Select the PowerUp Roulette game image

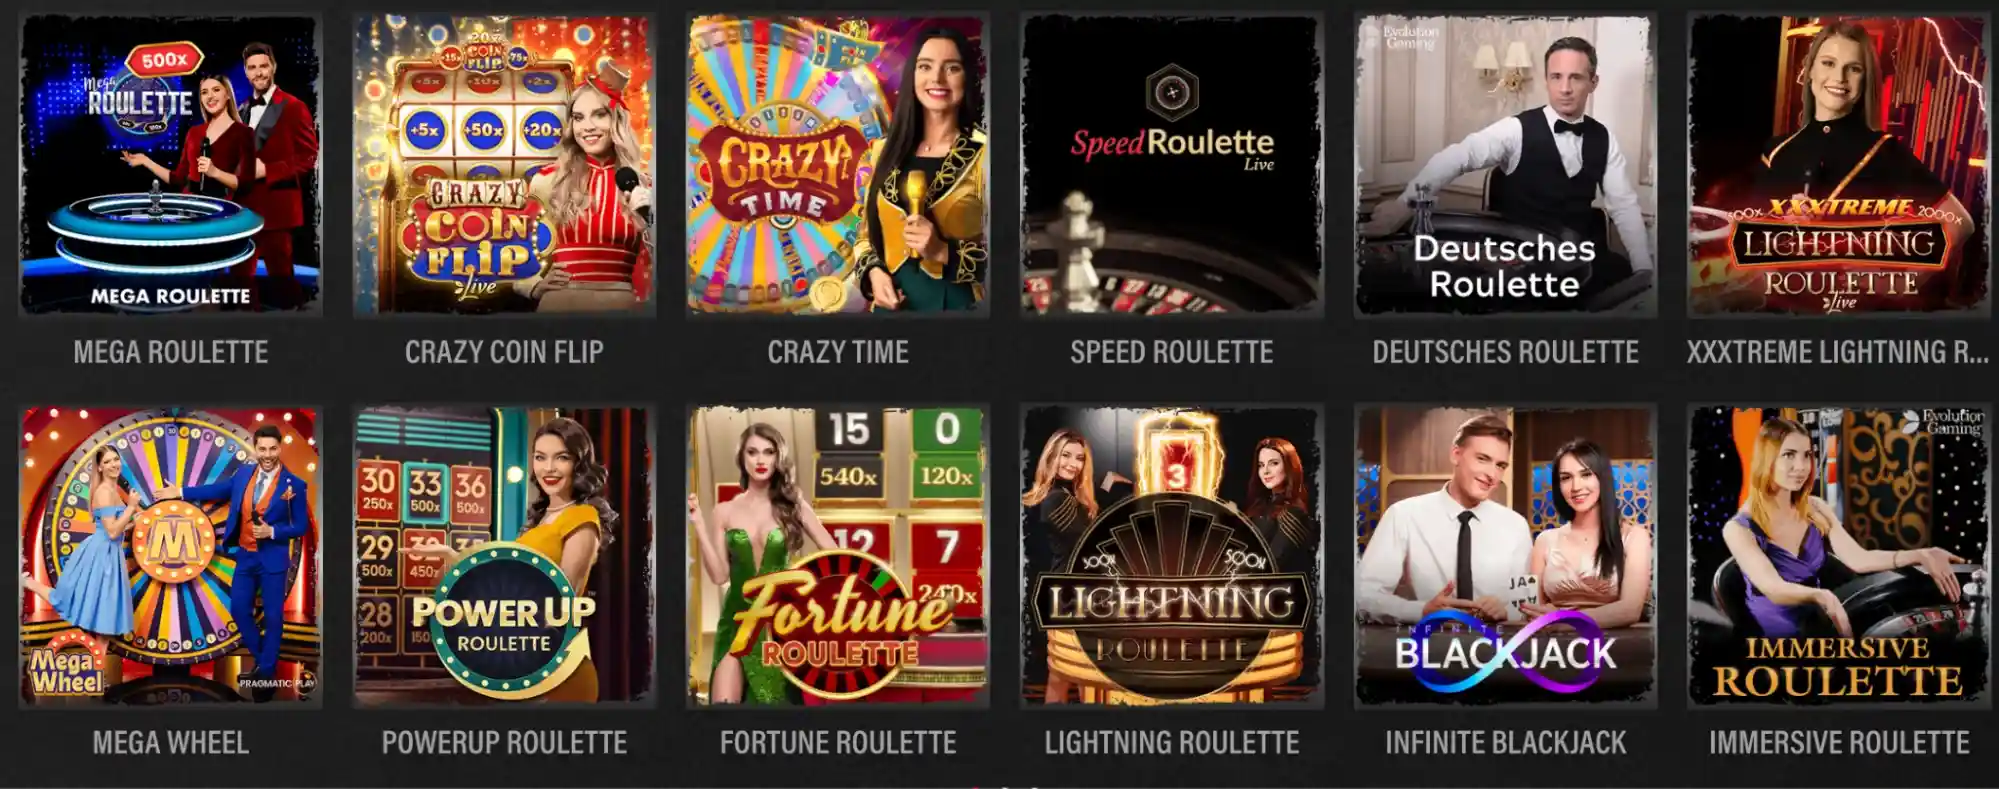pyautogui.click(x=504, y=556)
